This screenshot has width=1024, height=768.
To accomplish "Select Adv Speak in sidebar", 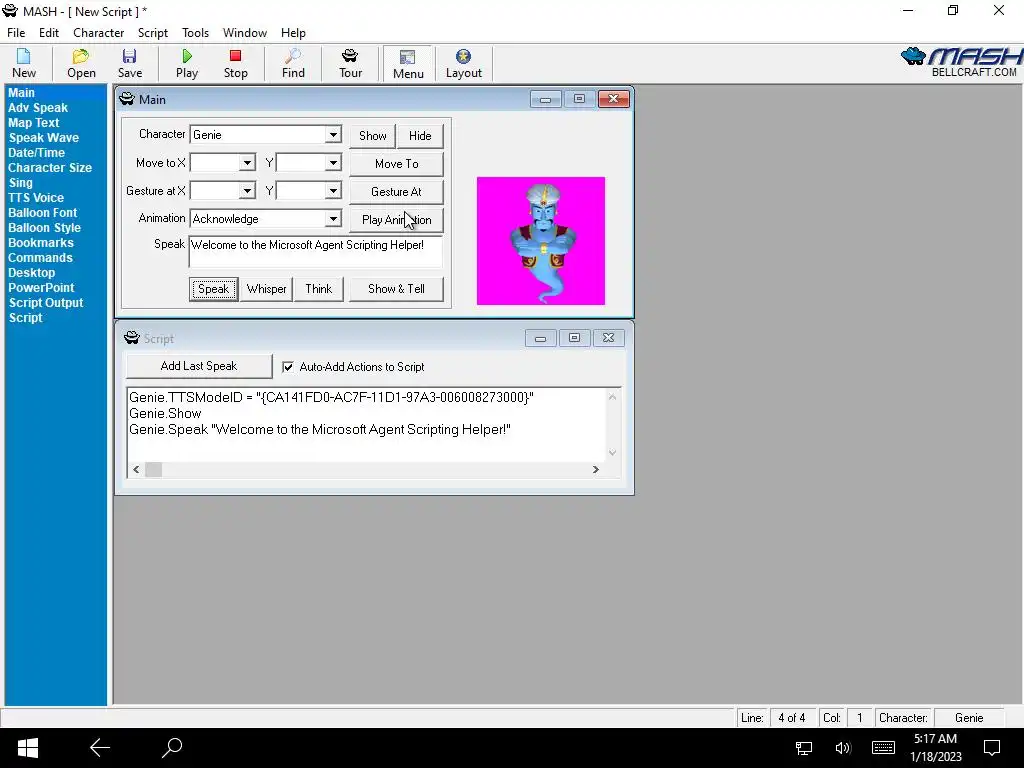I will pyautogui.click(x=38, y=108).
